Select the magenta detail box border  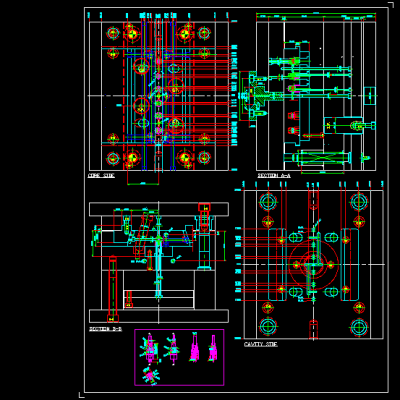[x=179, y=357]
